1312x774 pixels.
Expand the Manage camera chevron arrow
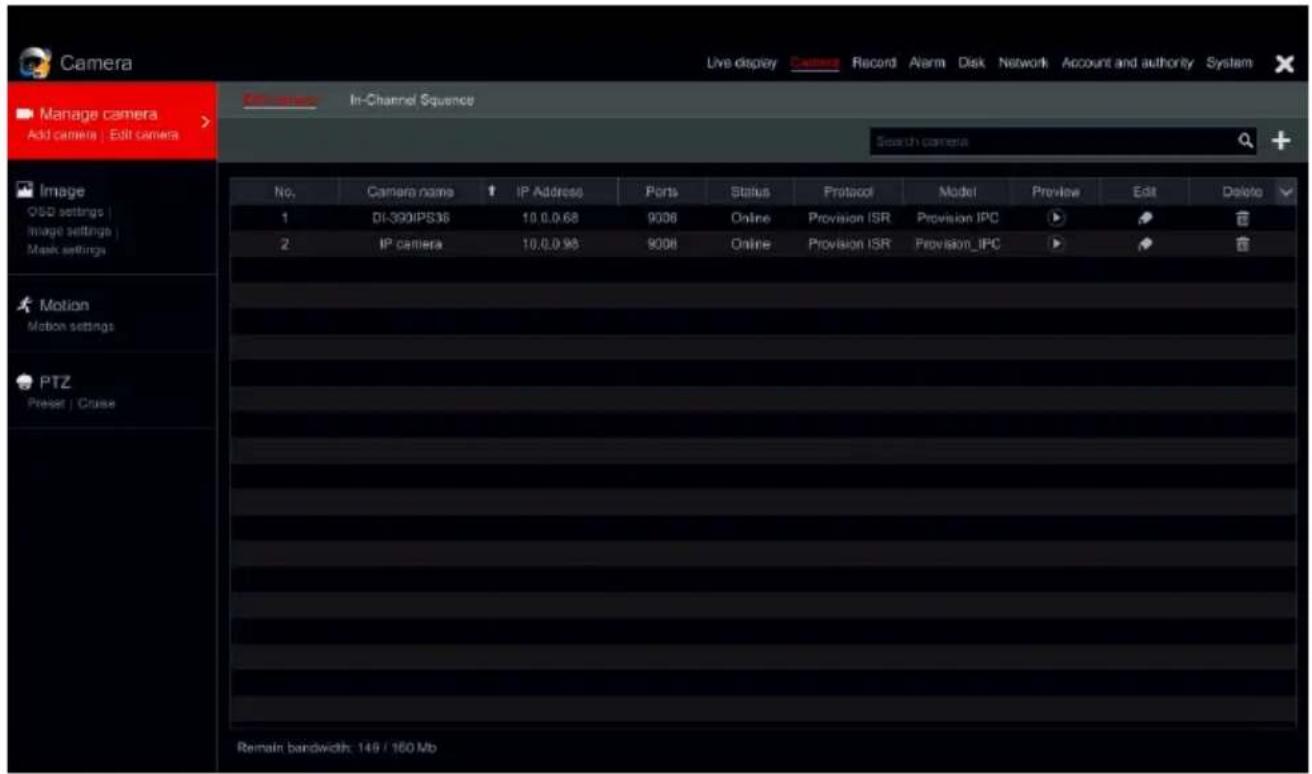tap(205, 123)
